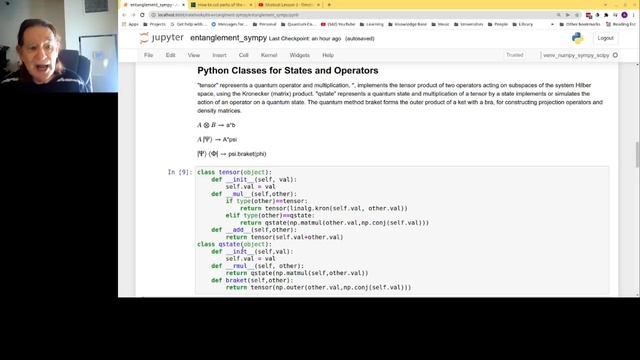The width and height of the screenshot is (640, 360).
Task: Open the Personal bookmark folder
Action: point(264,24)
